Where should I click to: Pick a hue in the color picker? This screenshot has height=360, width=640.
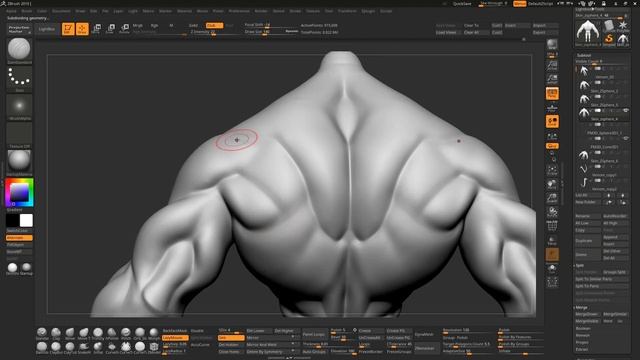(x=19, y=192)
